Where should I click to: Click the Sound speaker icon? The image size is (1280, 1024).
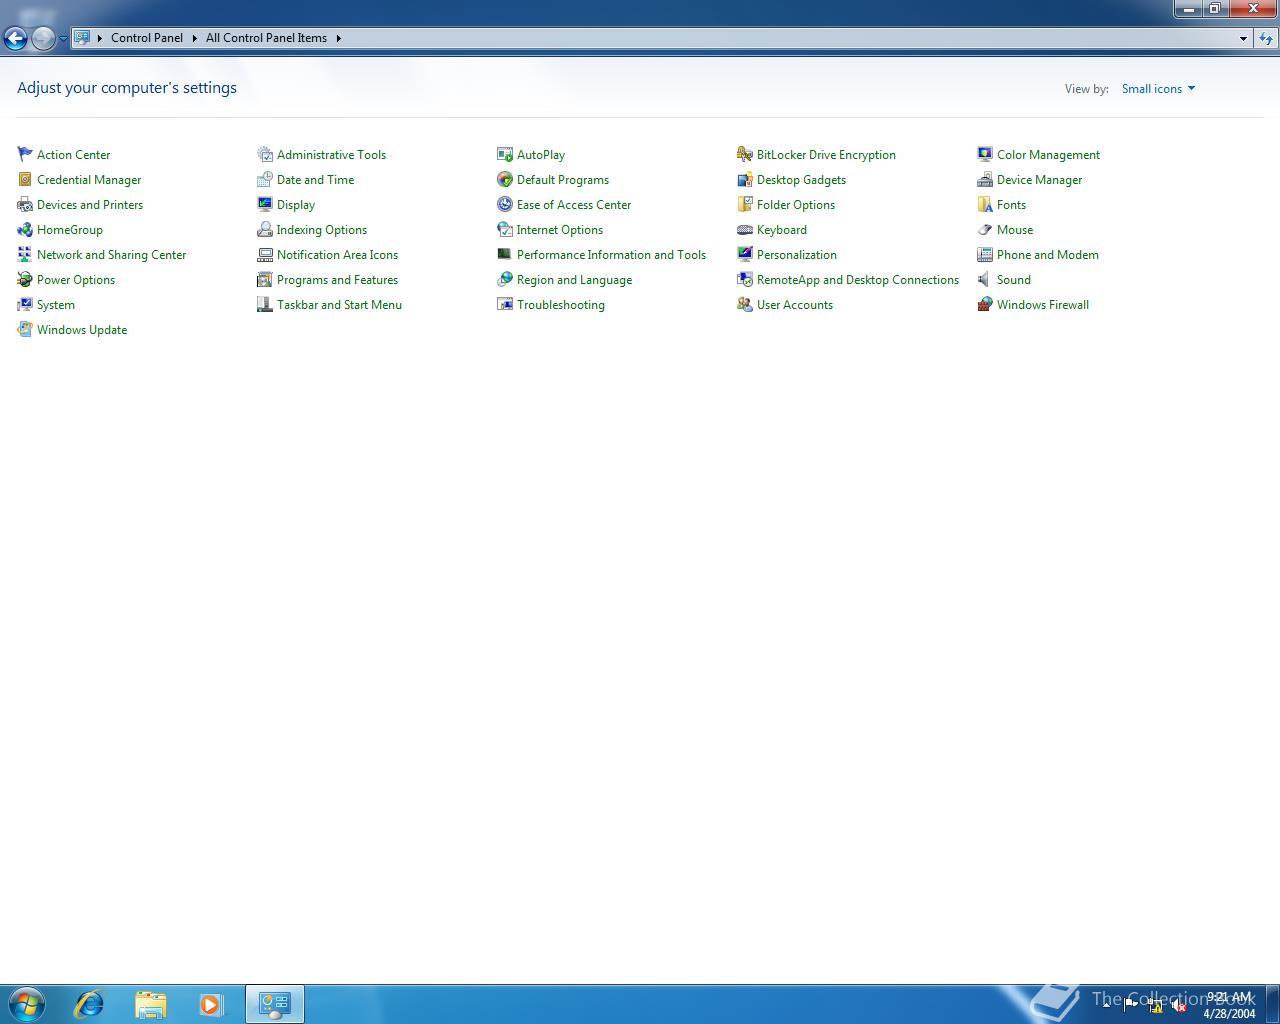pos(985,279)
